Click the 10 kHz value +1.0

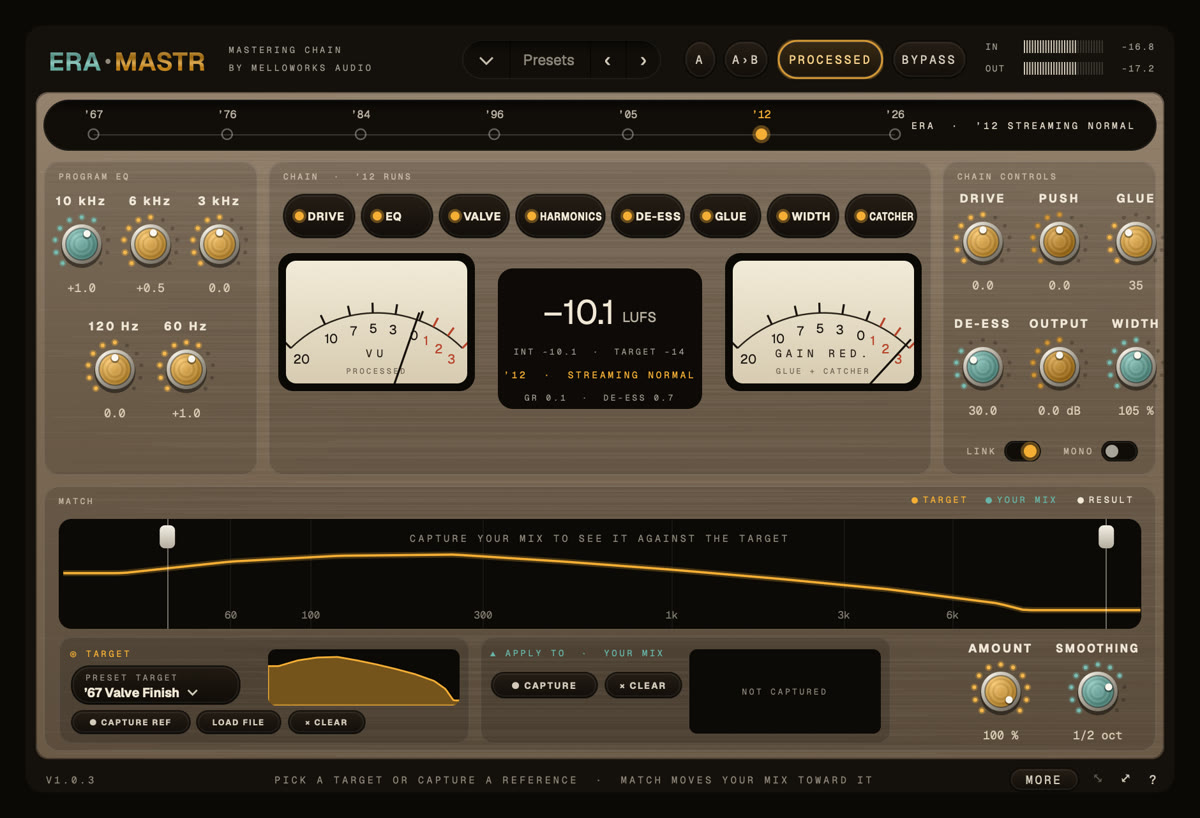click(x=81, y=288)
